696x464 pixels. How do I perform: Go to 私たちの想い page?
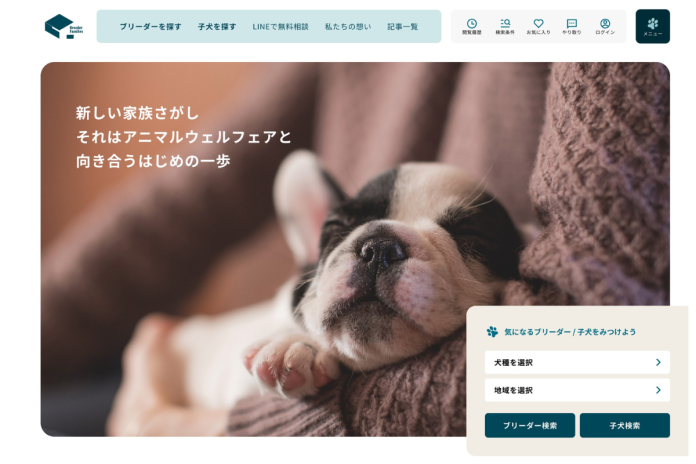pos(348,27)
